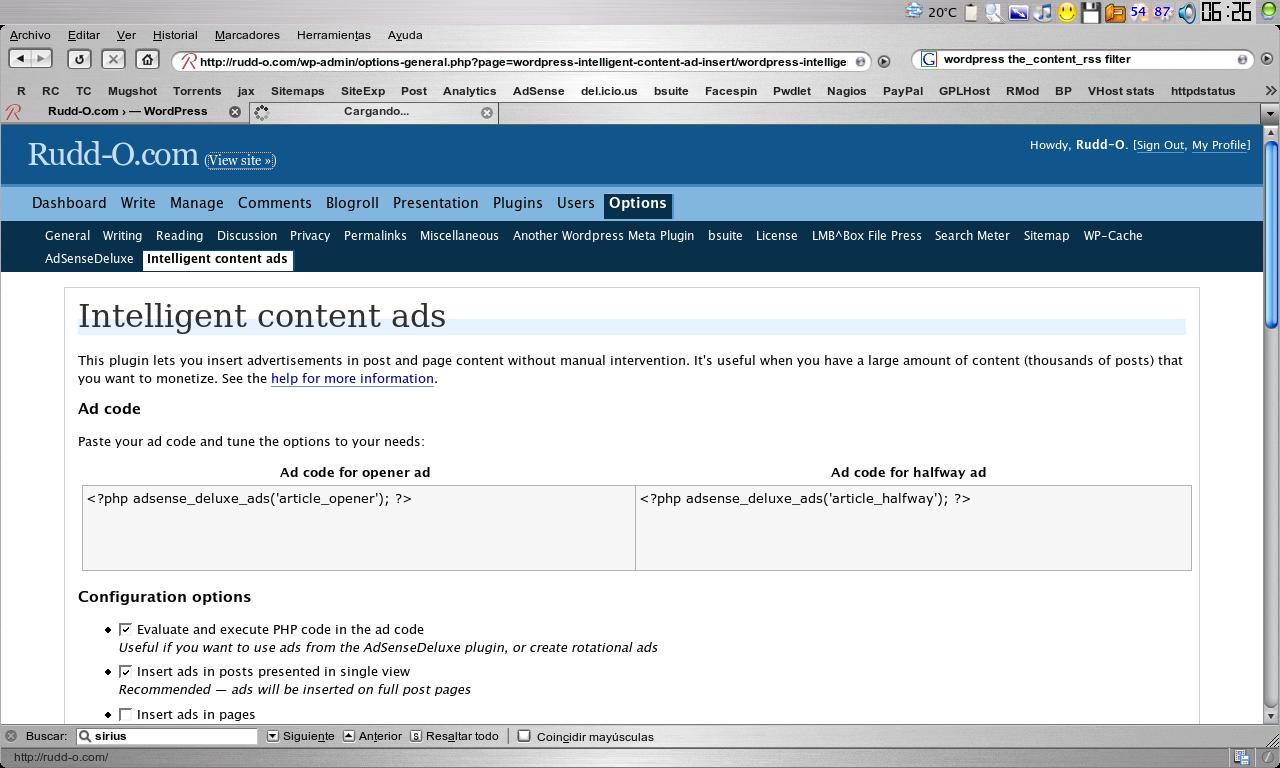1280x768 pixels.
Task: Reload the page with the refresh button
Action: (80, 60)
